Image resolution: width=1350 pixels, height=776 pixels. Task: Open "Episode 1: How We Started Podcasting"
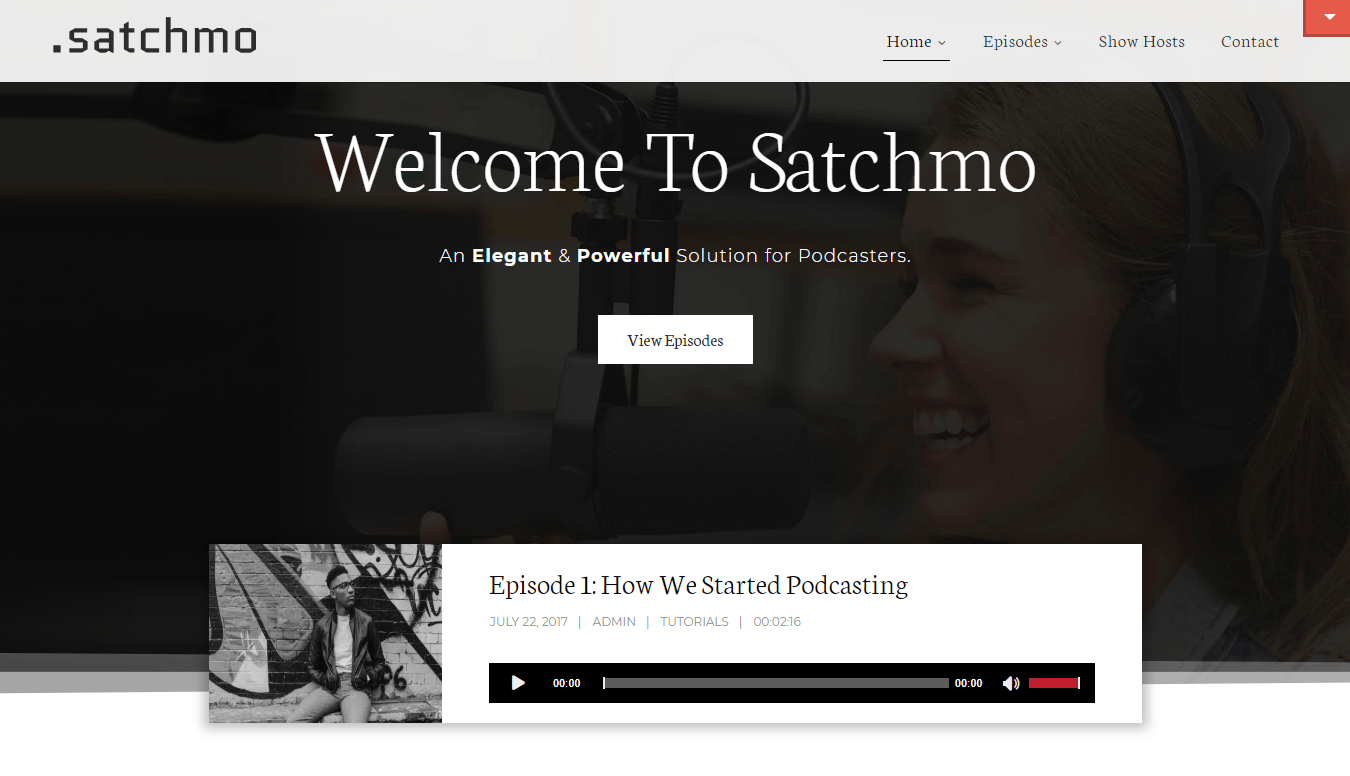click(697, 585)
